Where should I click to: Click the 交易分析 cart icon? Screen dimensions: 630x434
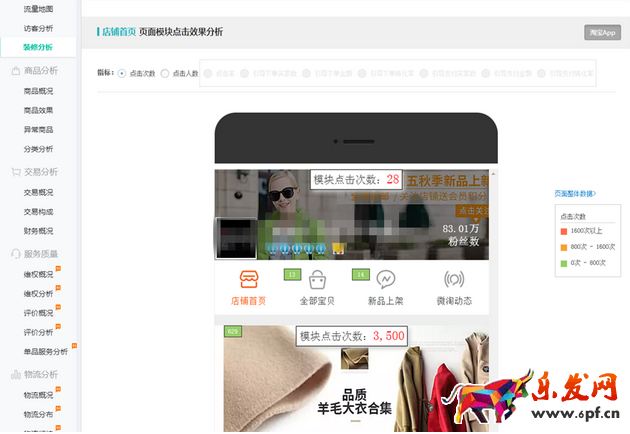point(16,172)
